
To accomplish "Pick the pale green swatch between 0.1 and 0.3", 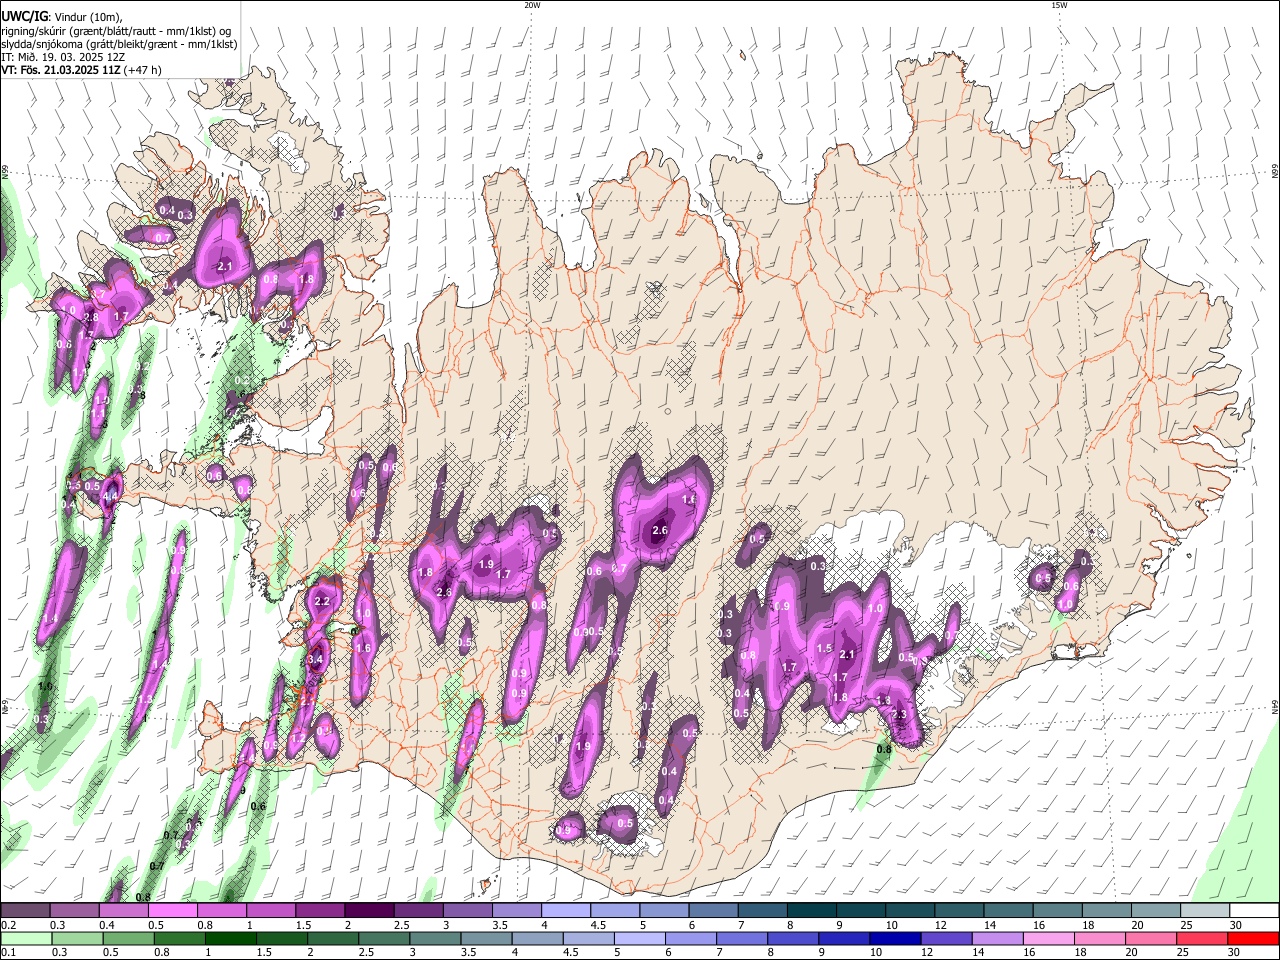I will click(x=26, y=939).
